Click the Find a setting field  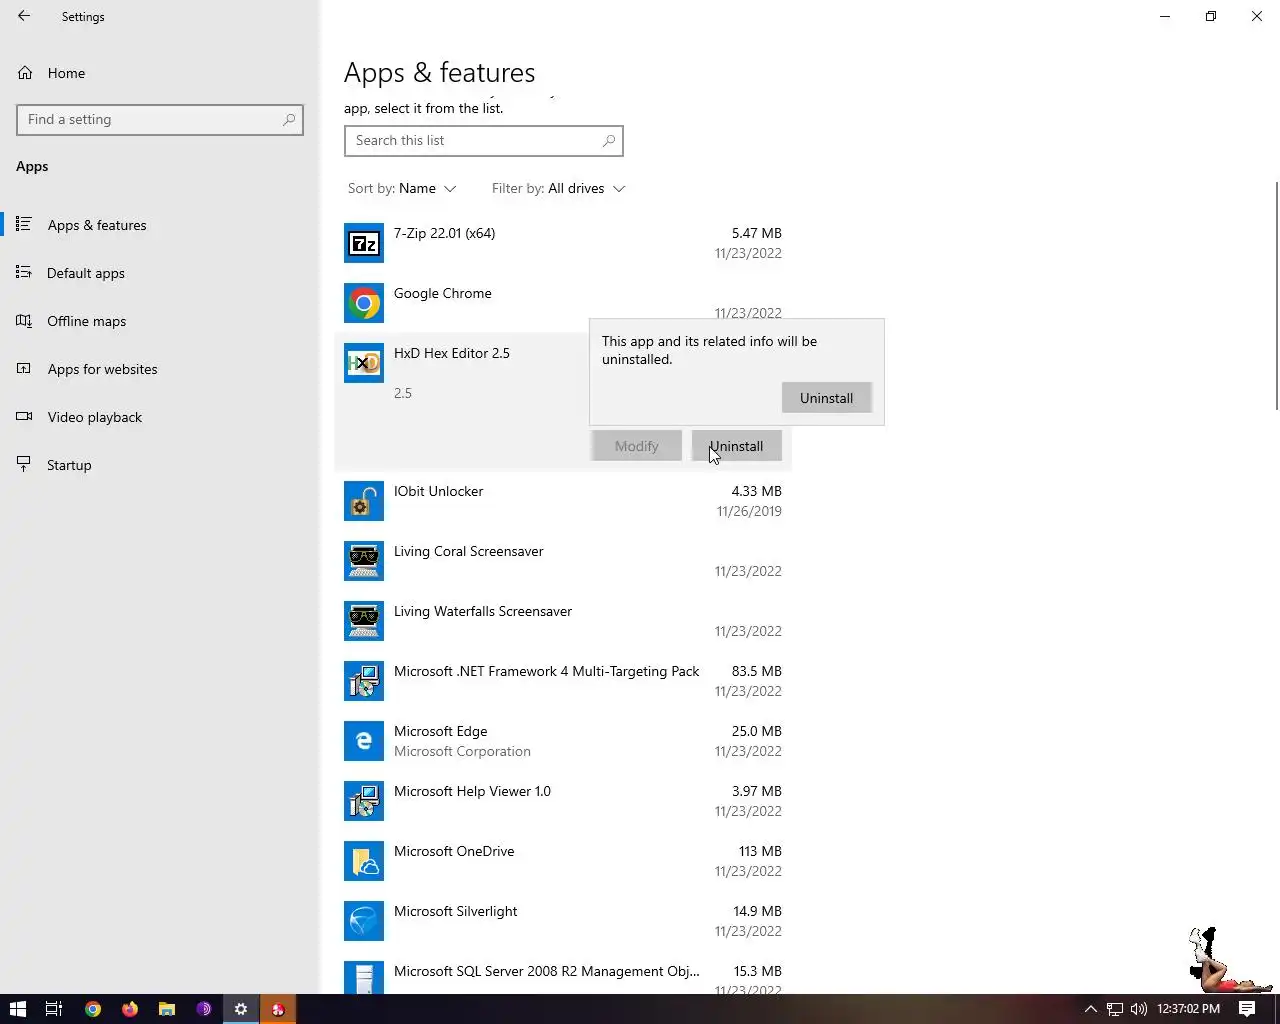pos(160,119)
